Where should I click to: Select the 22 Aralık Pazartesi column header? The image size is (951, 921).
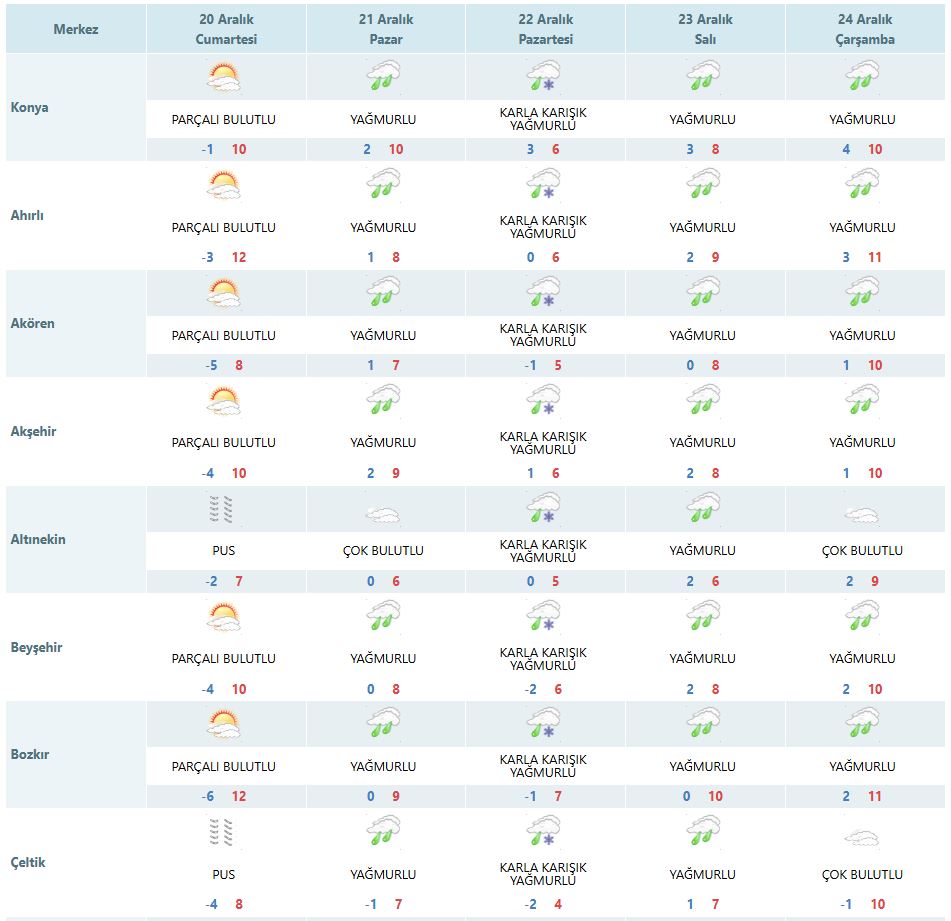(545, 29)
